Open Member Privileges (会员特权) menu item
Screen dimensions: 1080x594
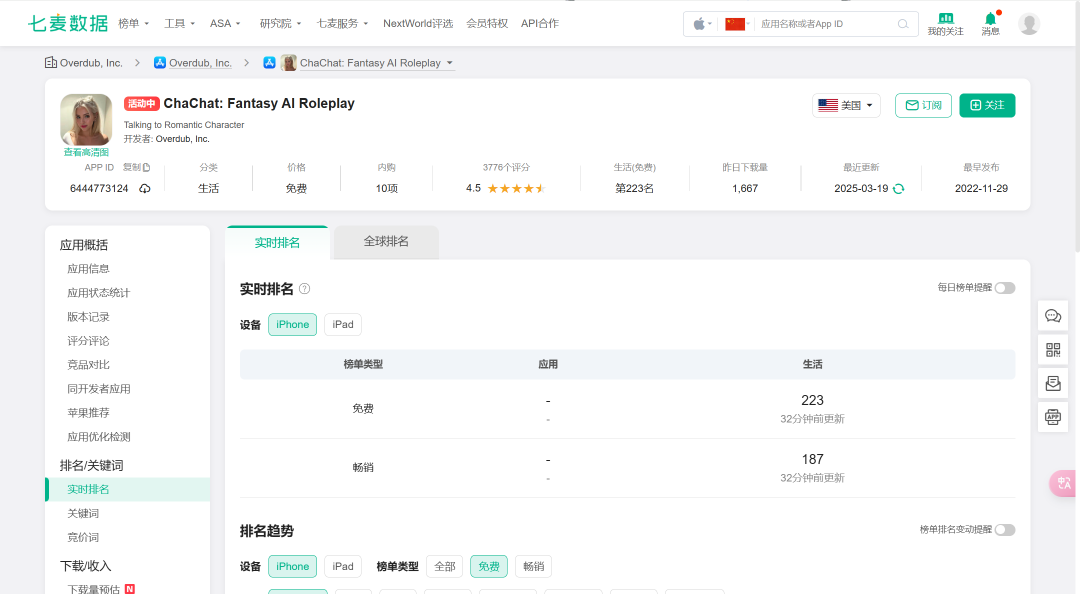point(487,23)
